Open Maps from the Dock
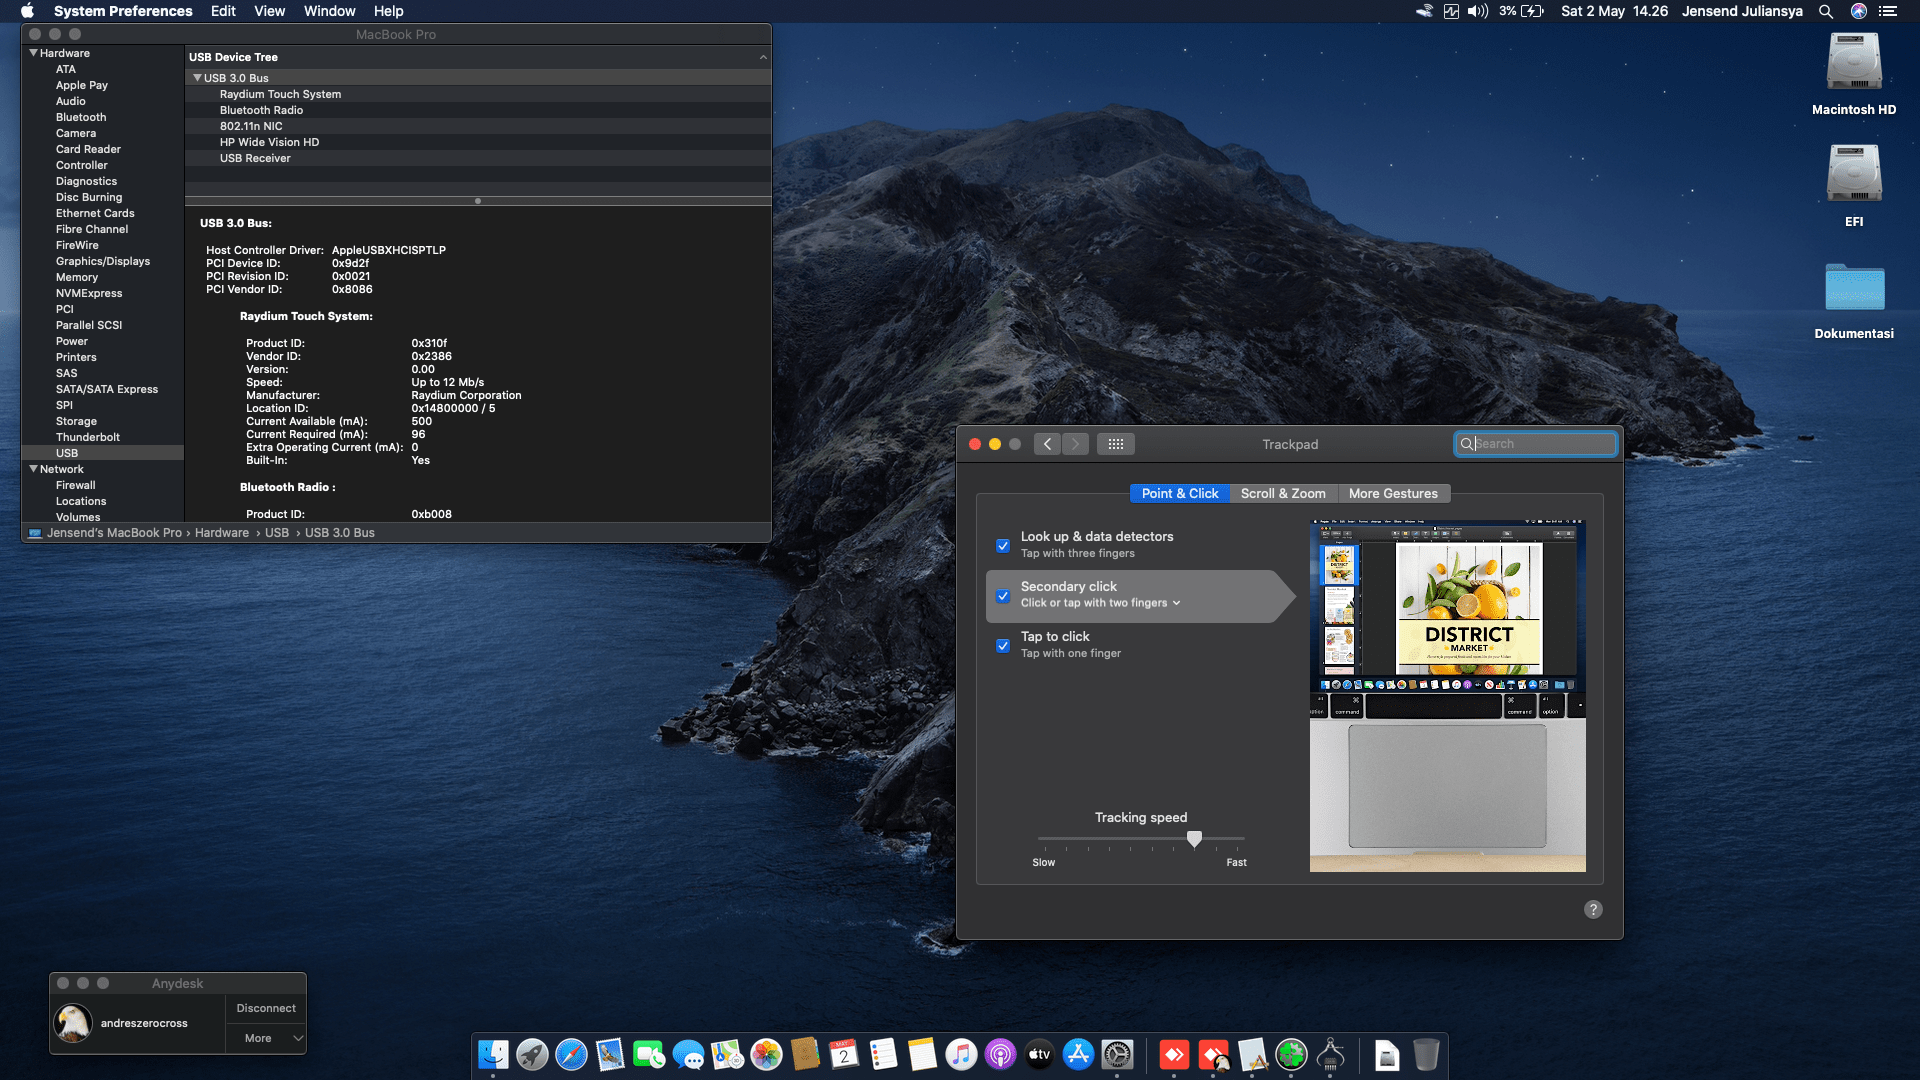Image resolution: width=1920 pixels, height=1080 pixels. point(727,1054)
